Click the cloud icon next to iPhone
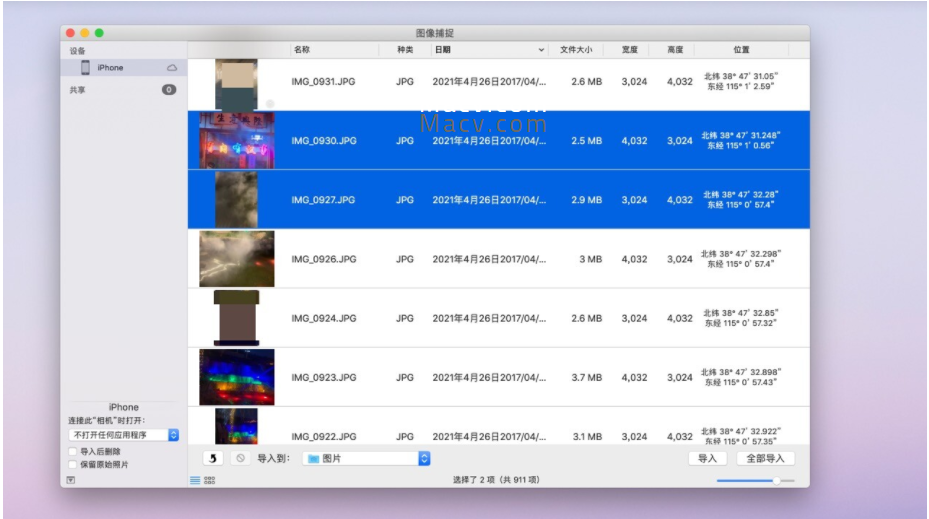929x519 pixels. [x=172, y=68]
